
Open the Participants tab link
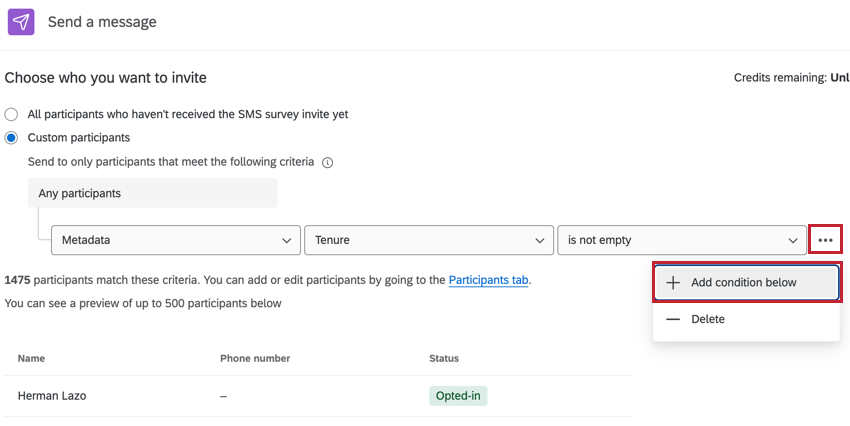coord(488,280)
